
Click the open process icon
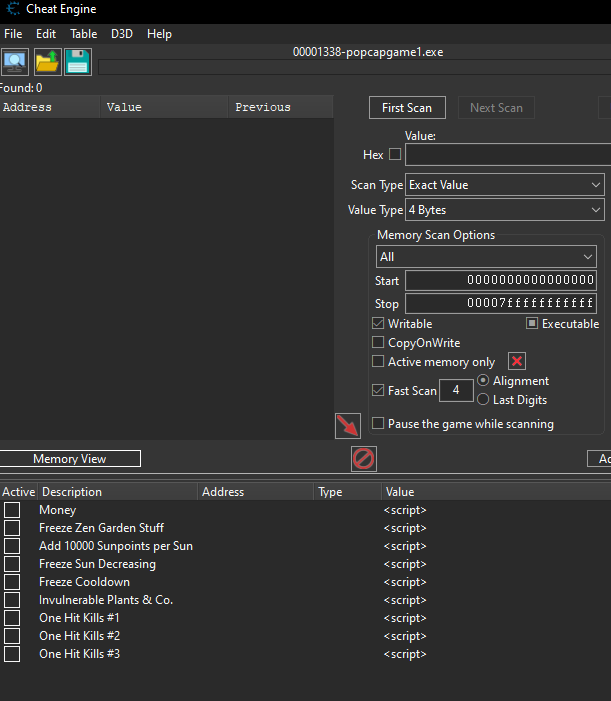[15, 62]
